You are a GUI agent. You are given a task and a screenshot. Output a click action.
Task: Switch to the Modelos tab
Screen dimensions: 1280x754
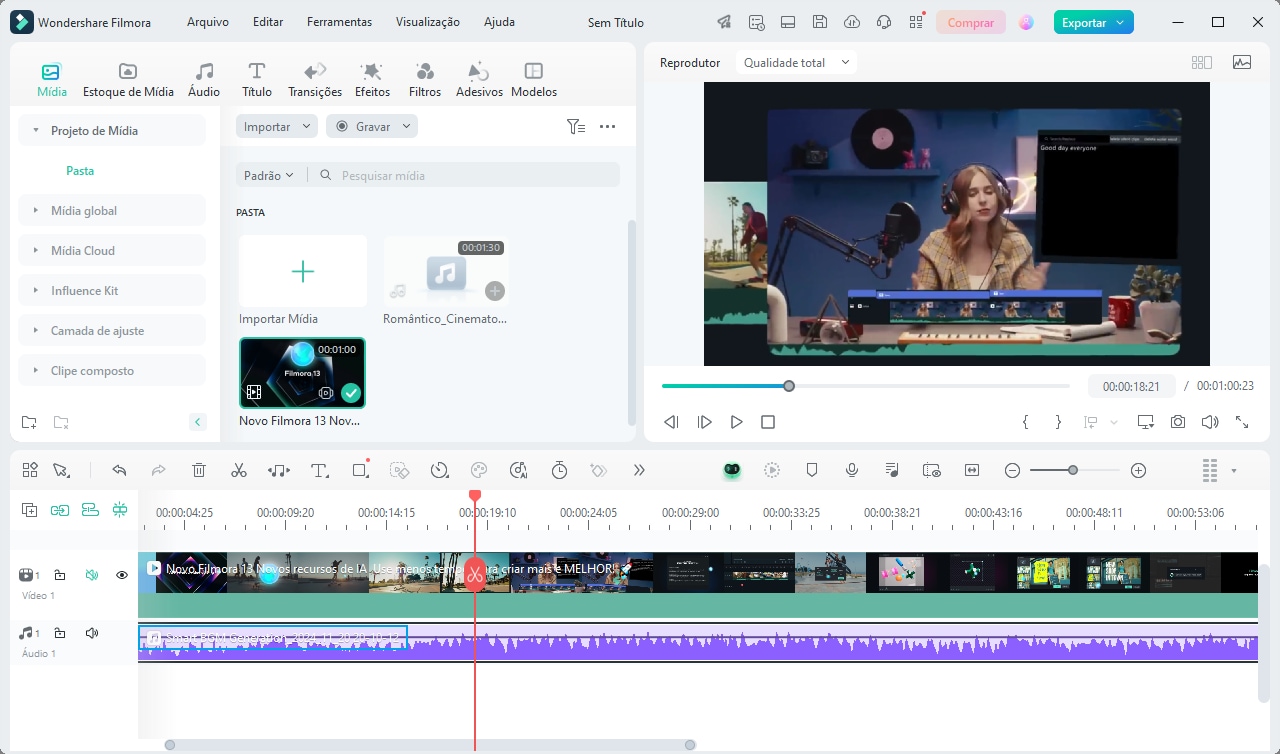tap(534, 80)
